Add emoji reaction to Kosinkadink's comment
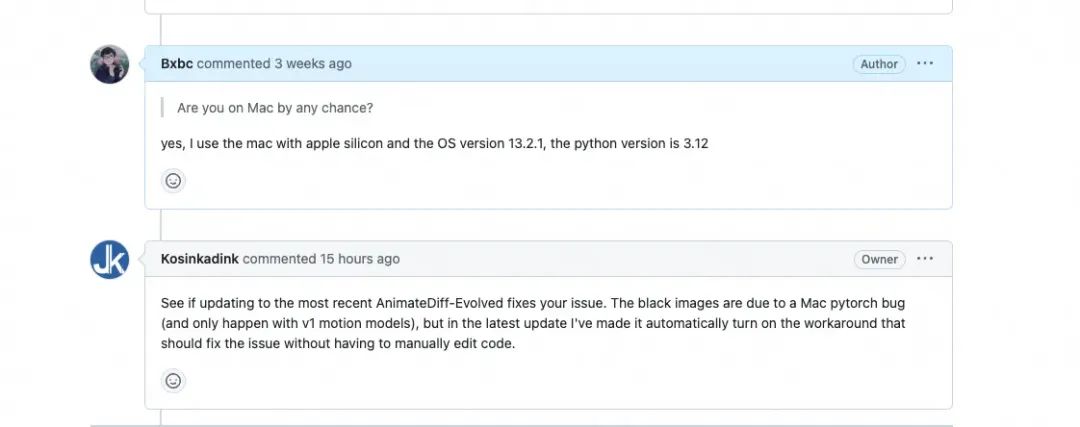This screenshot has height=427, width=1080. [x=173, y=381]
